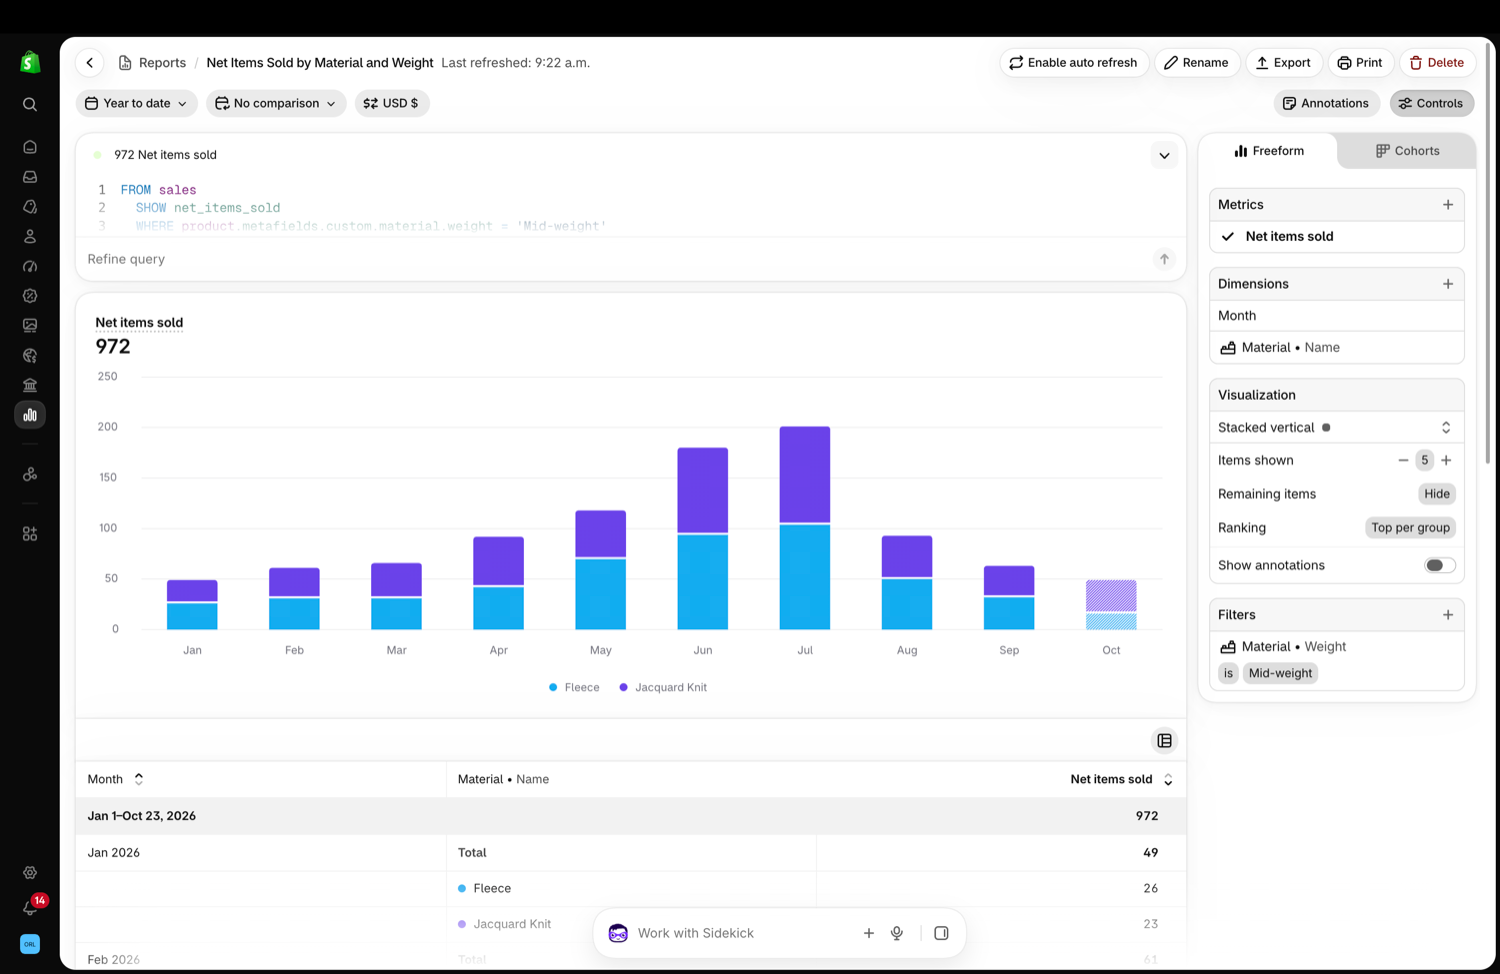This screenshot has width=1500, height=974.
Task: Open the Annotations panel button
Action: pos(1326,103)
